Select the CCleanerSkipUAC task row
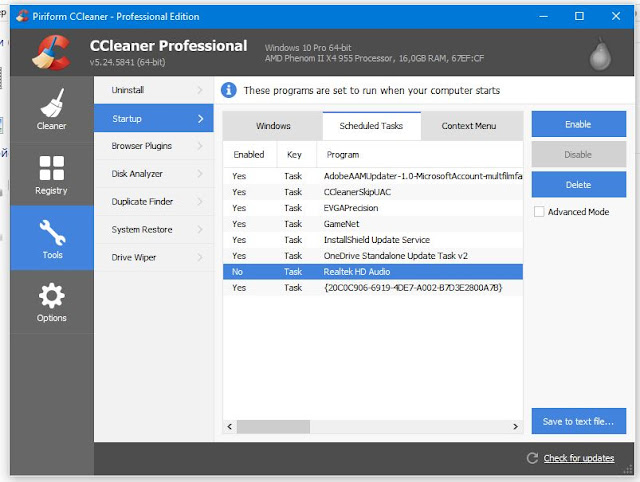 [x=373, y=192]
